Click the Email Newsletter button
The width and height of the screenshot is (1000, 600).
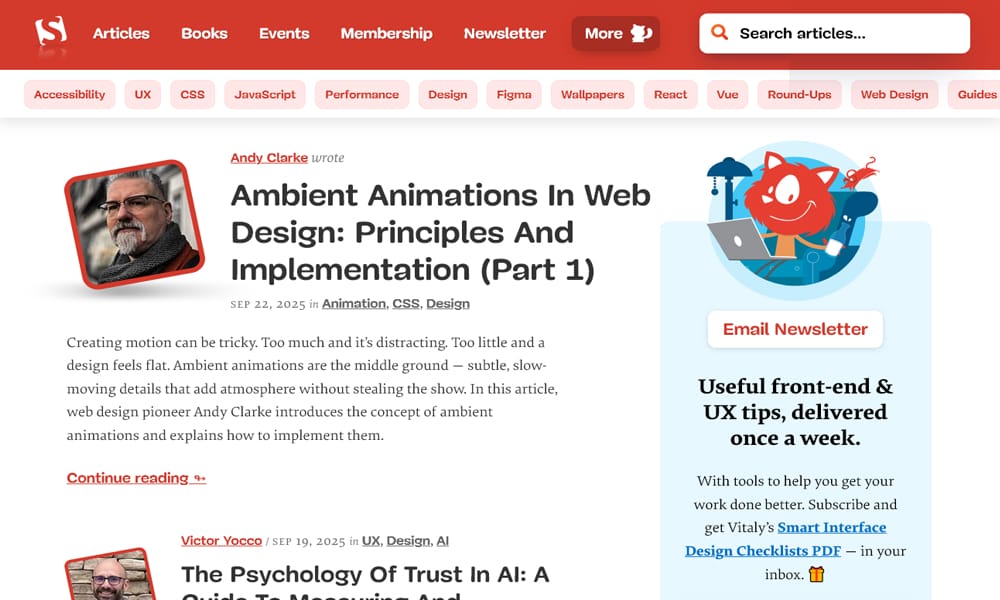click(x=795, y=330)
